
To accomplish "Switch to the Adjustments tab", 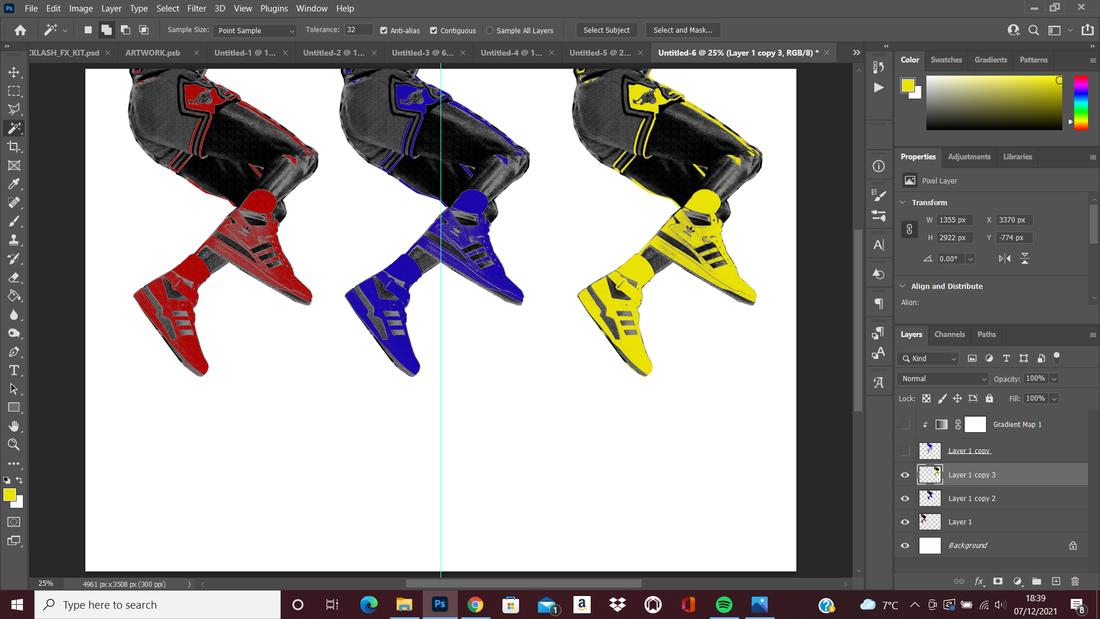I will 969,157.
